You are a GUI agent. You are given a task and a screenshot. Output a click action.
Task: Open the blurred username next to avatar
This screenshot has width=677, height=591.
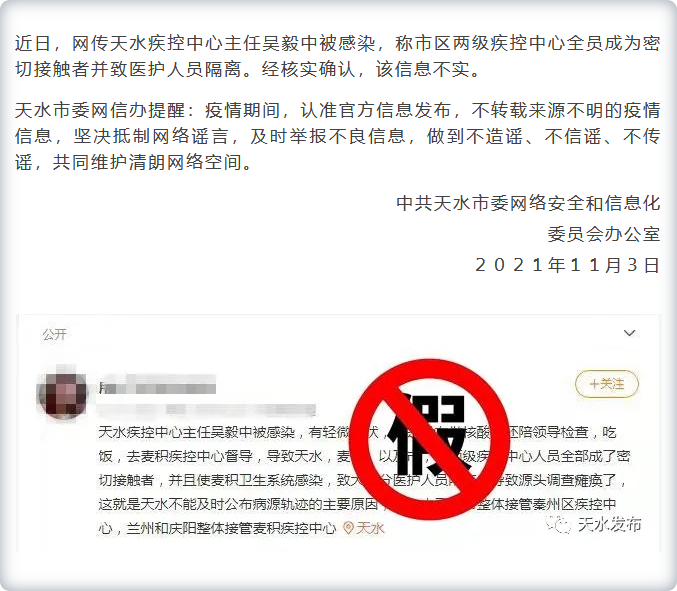[157, 385]
